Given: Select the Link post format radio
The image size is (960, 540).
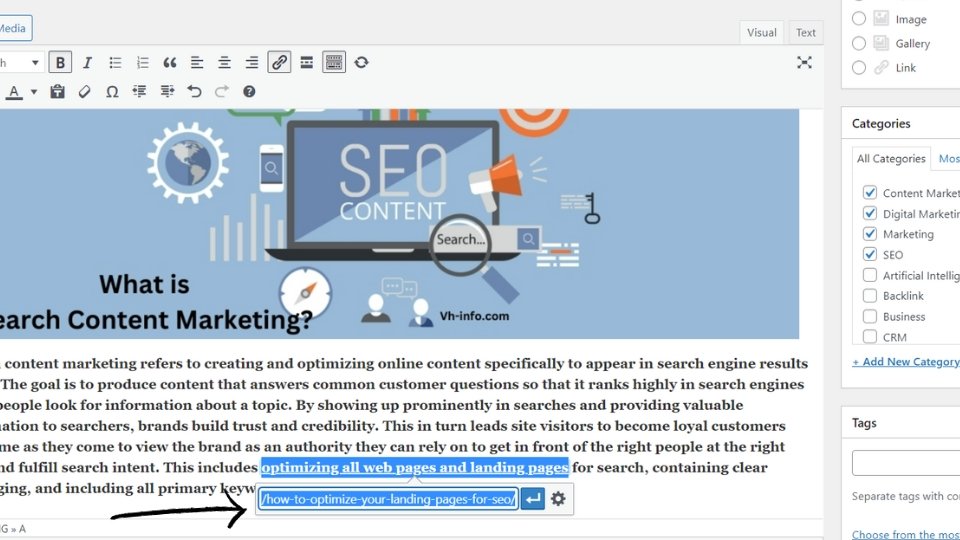Looking at the screenshot, I should pyautogui.click(x=859, y=67).
